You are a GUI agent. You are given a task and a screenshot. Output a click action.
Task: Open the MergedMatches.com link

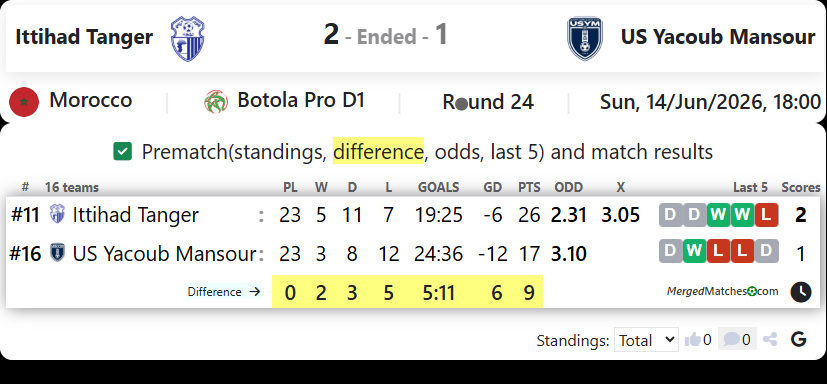[x=723, y=291]
